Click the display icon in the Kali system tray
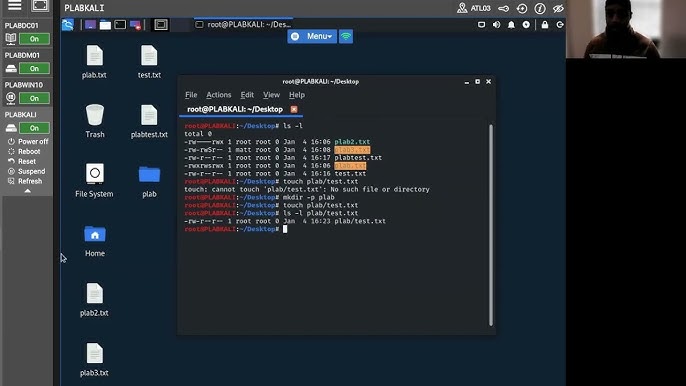 click(x=481, y=25)
